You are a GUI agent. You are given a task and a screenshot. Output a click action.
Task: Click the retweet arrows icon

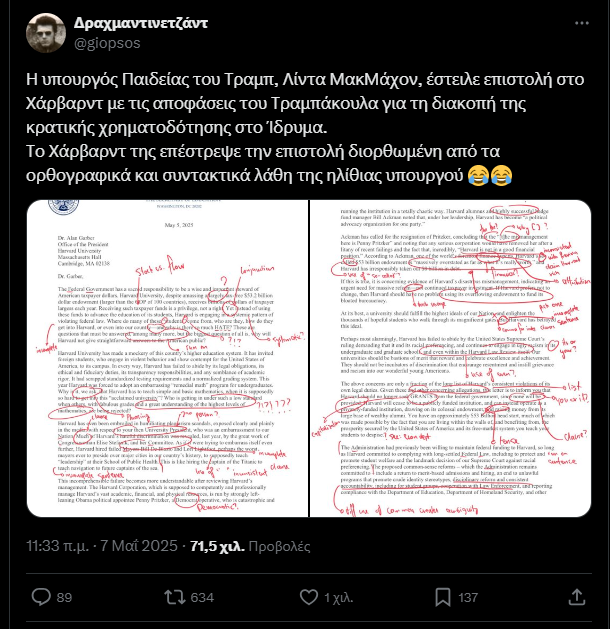coord(175,597)
